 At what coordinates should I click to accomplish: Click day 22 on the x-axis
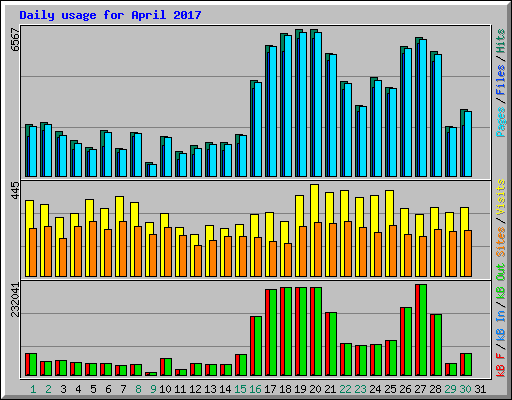(x=345, y=389)
